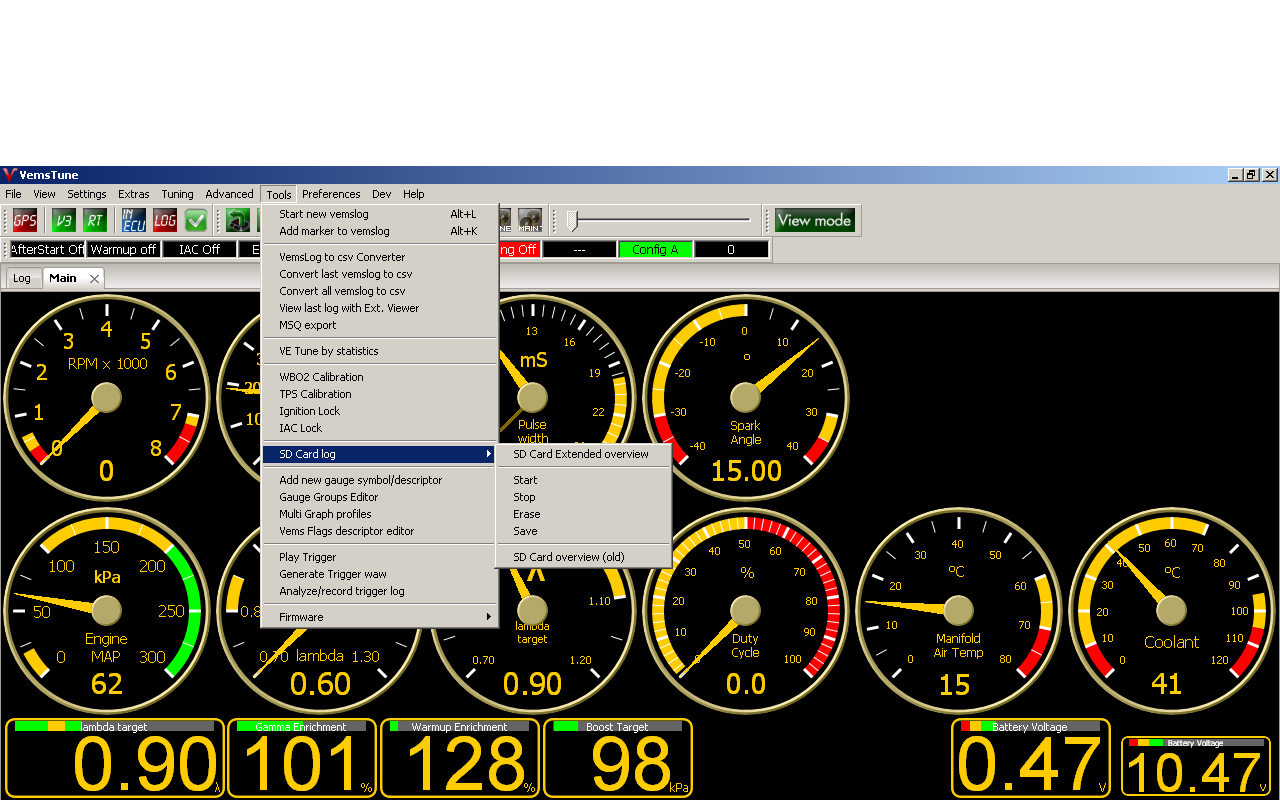Open the View menu

pos(44,194)
